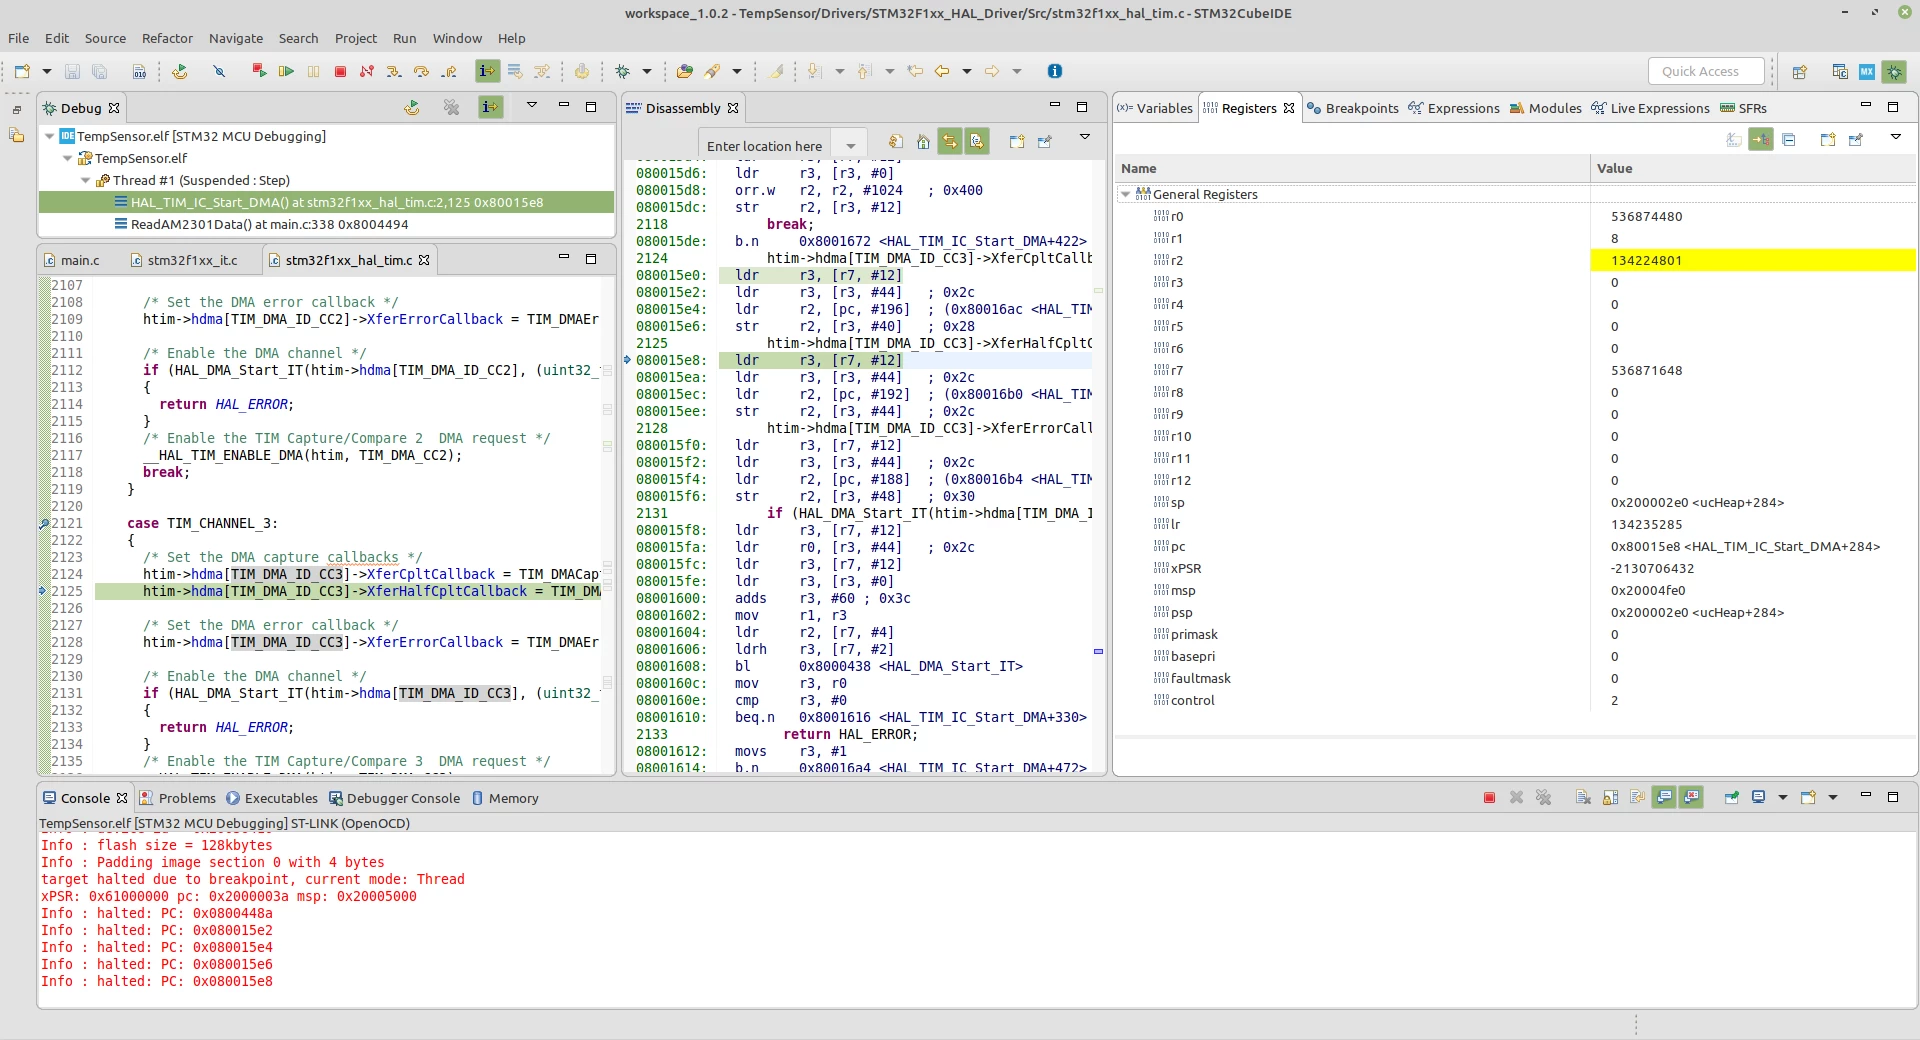Close the Registers tab
This screenshot has height=1040, width=1920.
click(x=1289, y=108)
